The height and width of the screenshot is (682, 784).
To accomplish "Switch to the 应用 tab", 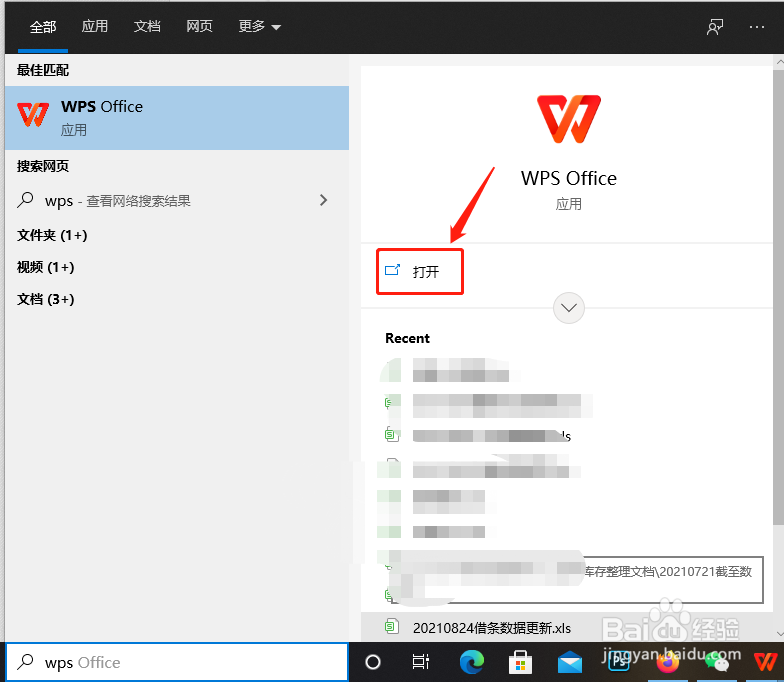I will coord(94,26).
